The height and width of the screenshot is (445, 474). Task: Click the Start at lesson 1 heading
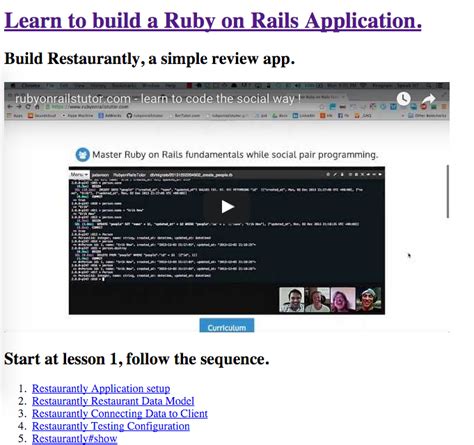tap(137, 359)
